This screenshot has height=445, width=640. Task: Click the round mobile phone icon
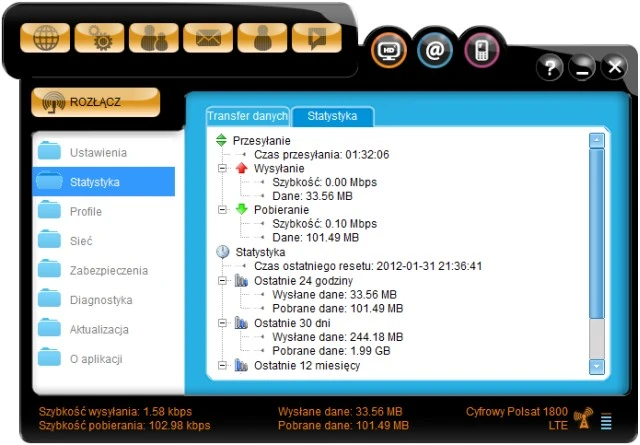481,50
